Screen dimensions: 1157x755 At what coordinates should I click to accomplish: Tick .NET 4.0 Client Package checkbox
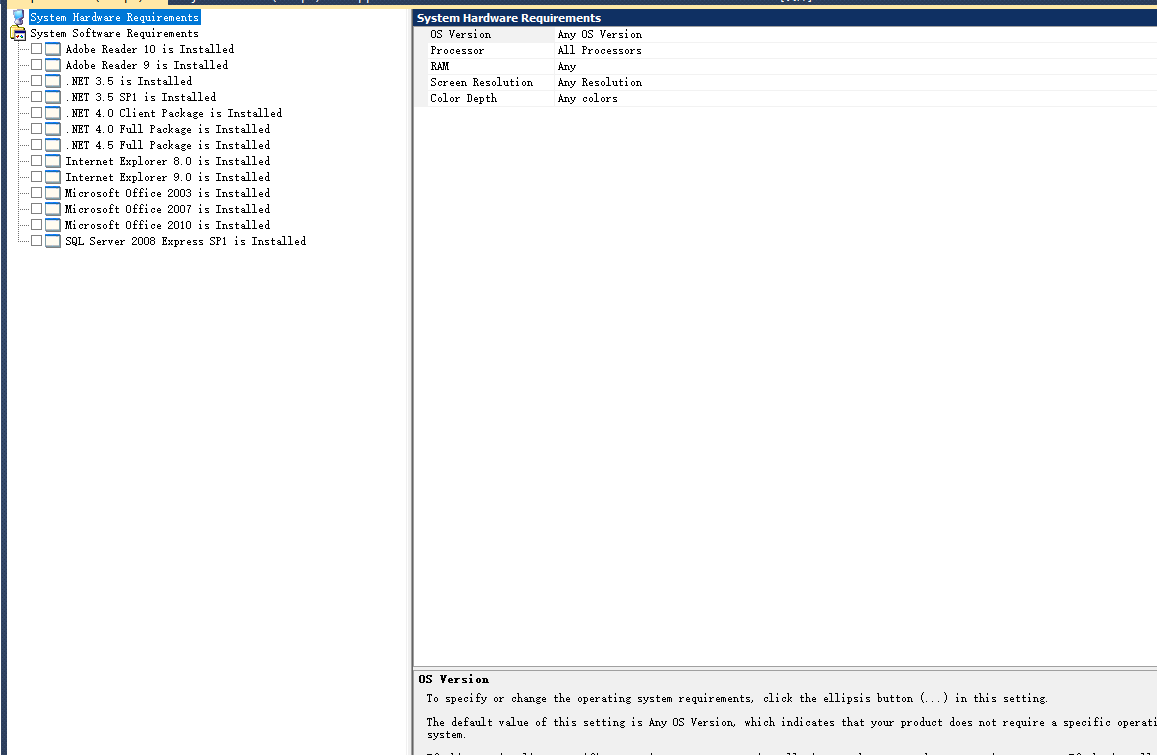tap(36, 113)
